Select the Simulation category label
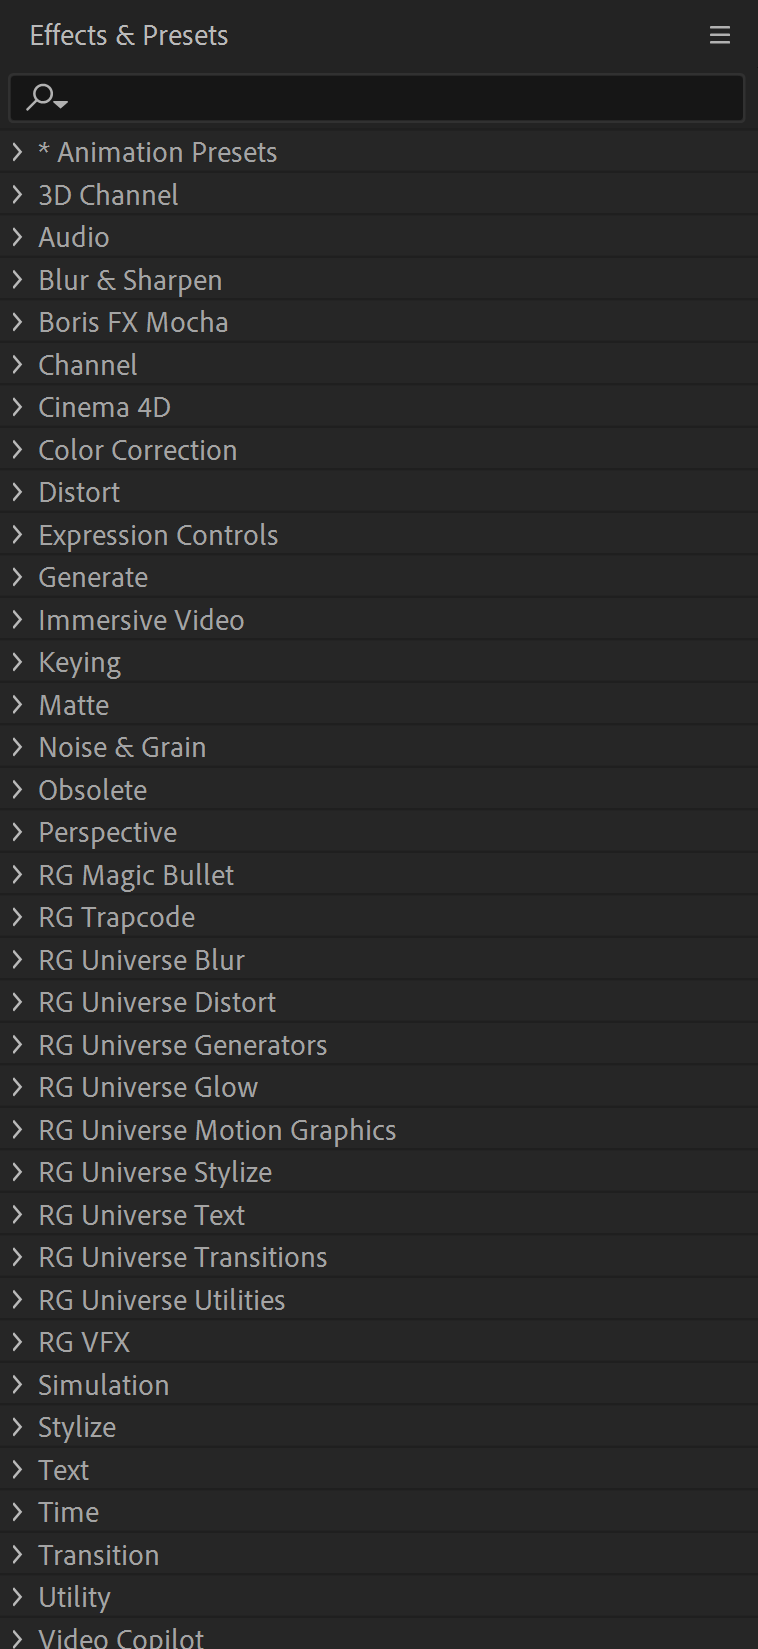This screenshot has height=1649, width=758. pyautogui.click(x=104, y=1385)
